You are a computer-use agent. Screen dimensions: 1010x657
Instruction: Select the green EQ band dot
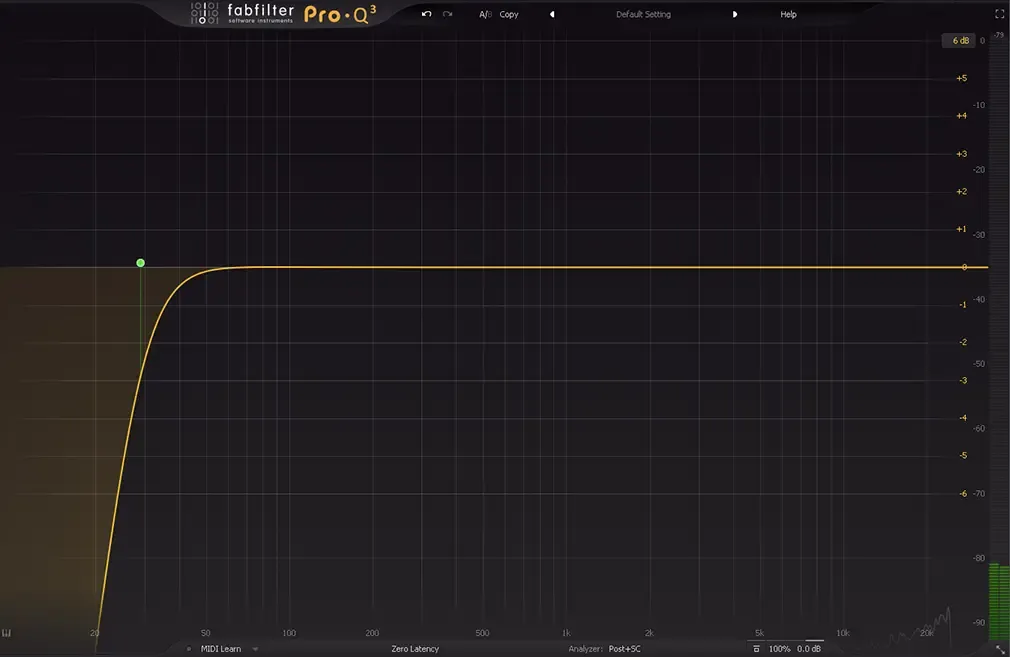click(x=140, y=263)
